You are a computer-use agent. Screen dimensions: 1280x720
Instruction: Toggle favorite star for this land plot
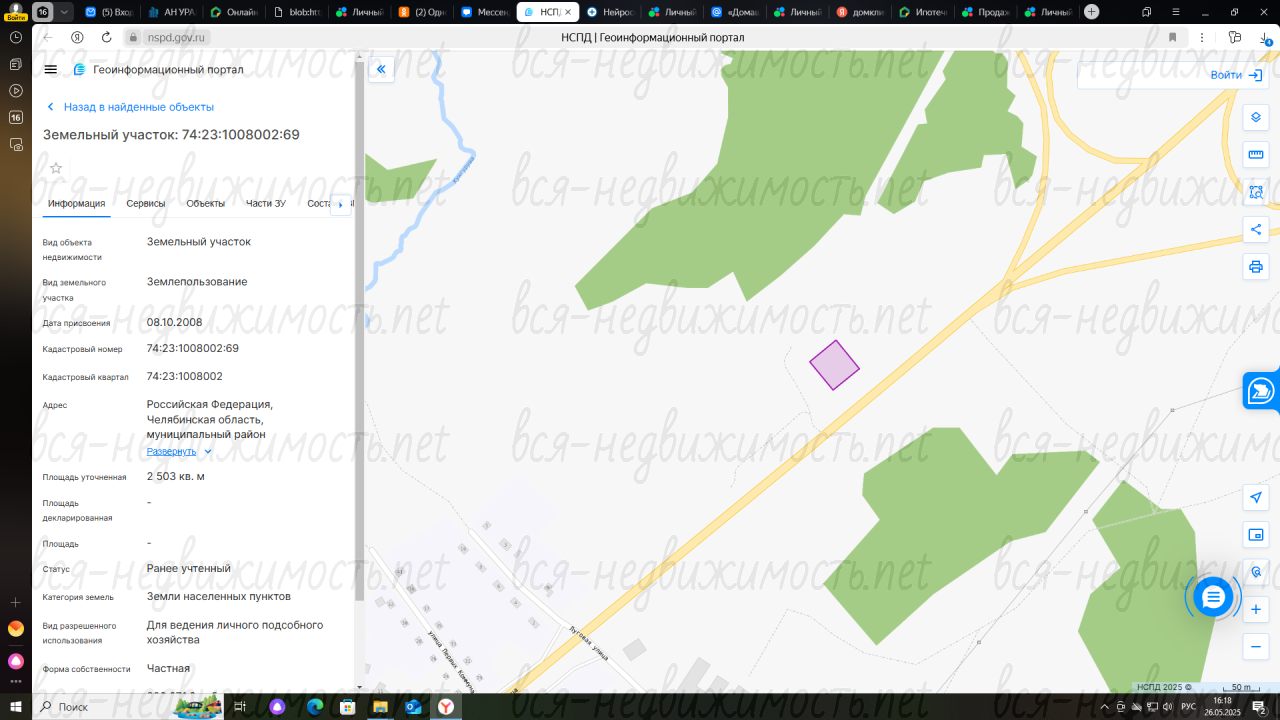(x=56, y=168)
